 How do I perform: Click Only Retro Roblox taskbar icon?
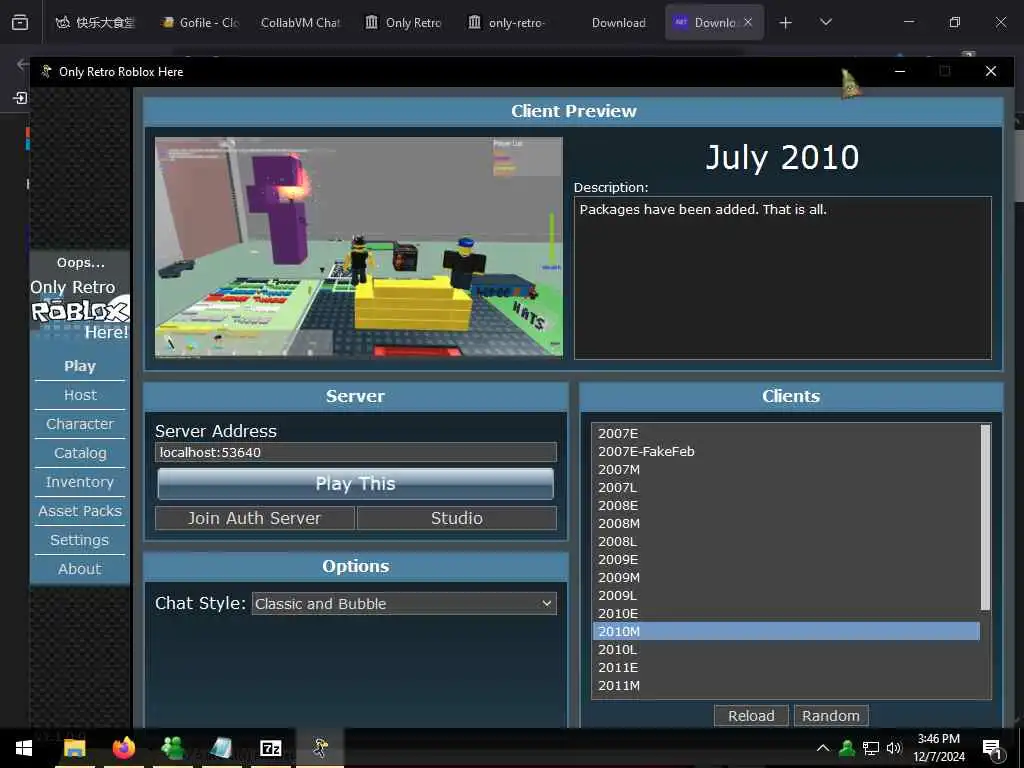[320, 748]
